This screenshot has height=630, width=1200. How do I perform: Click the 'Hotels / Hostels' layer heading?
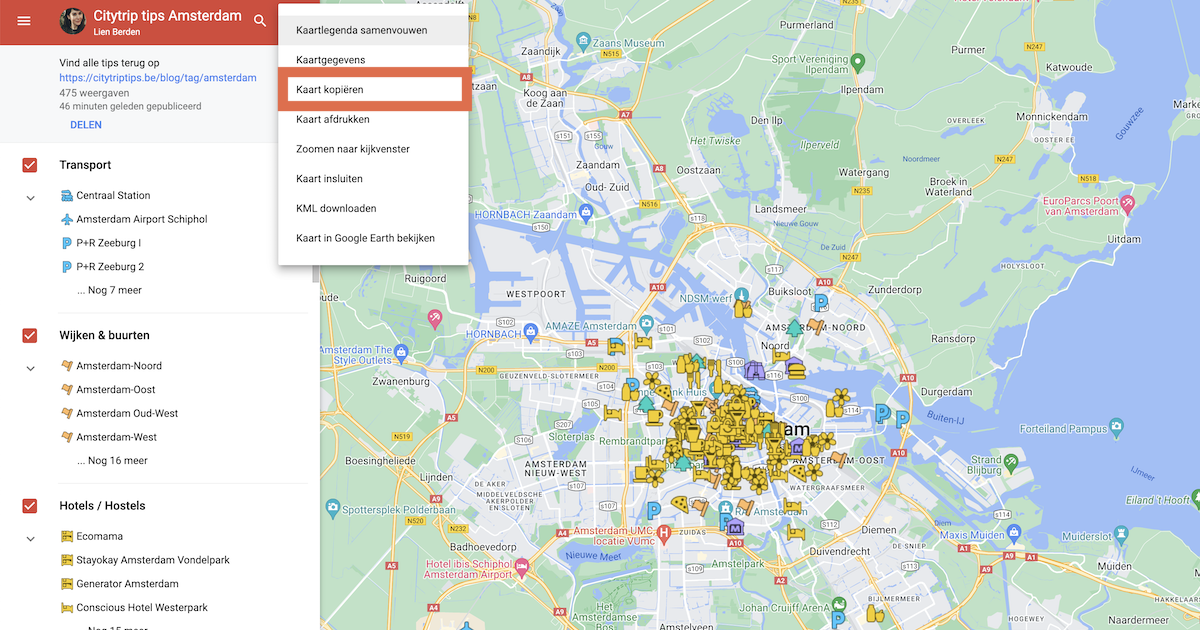pos(102,506)
